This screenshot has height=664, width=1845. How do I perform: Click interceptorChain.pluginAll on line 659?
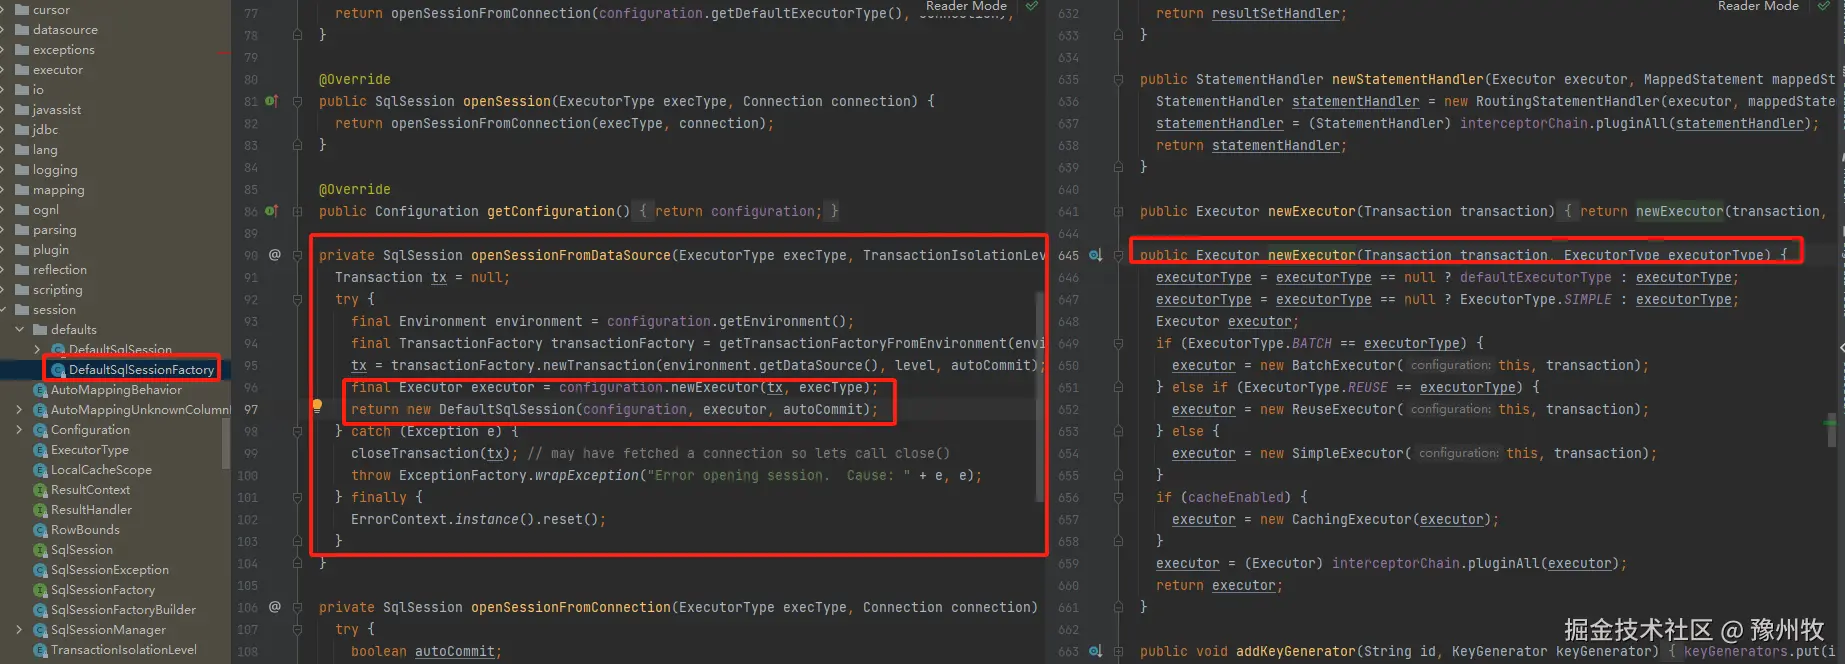[x=1435, y=563]
